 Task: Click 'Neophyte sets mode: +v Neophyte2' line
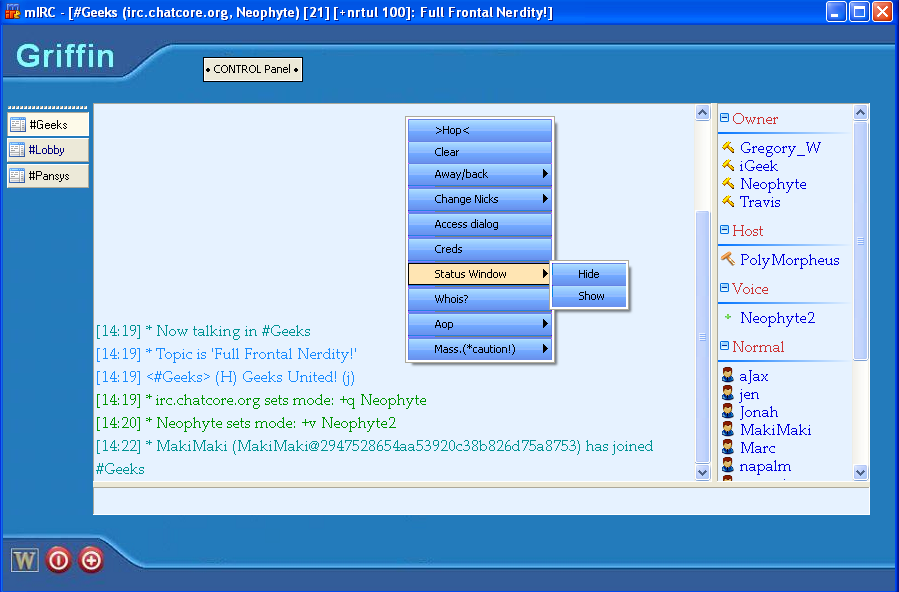246,423
